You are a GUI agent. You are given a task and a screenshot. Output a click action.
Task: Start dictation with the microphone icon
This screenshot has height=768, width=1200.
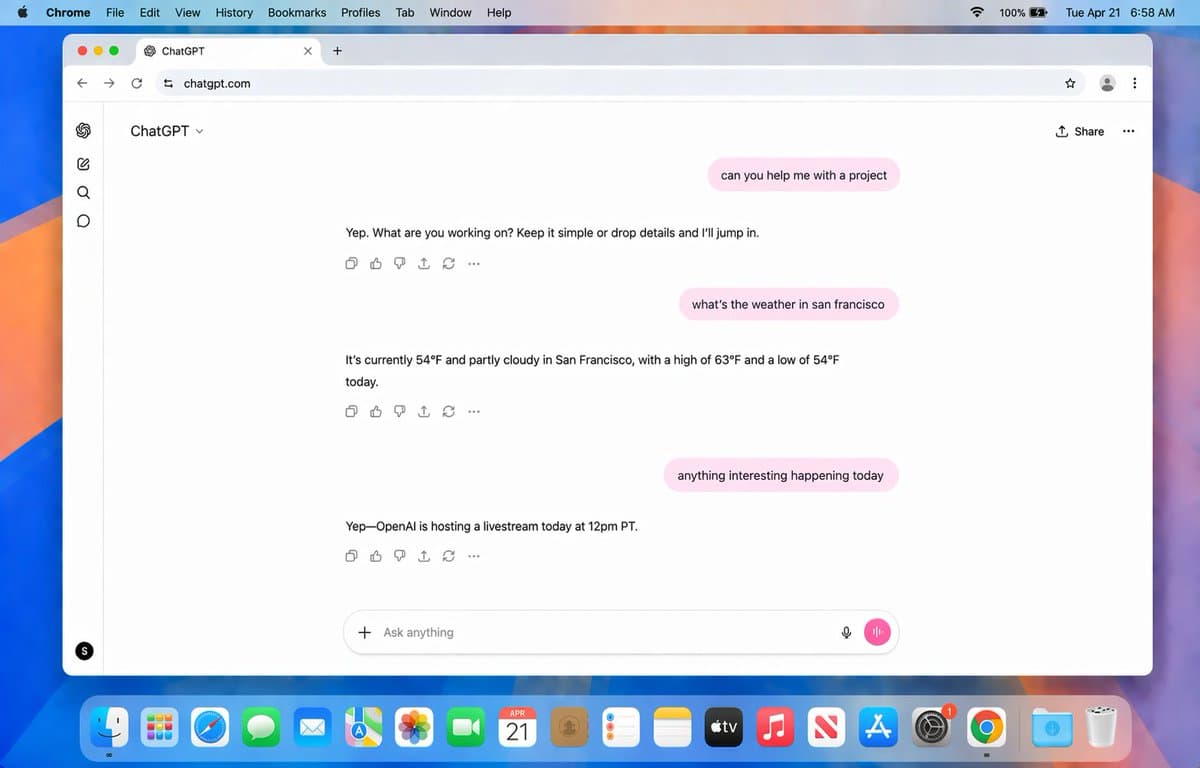pos(845,632)
